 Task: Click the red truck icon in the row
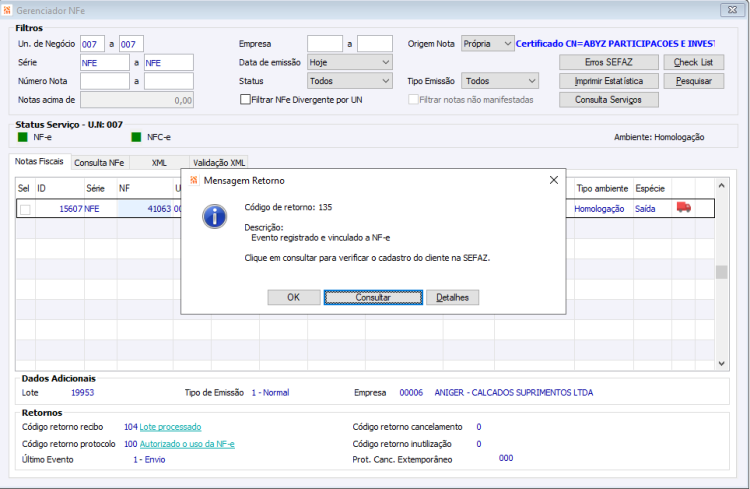click(x=684, y=207)
